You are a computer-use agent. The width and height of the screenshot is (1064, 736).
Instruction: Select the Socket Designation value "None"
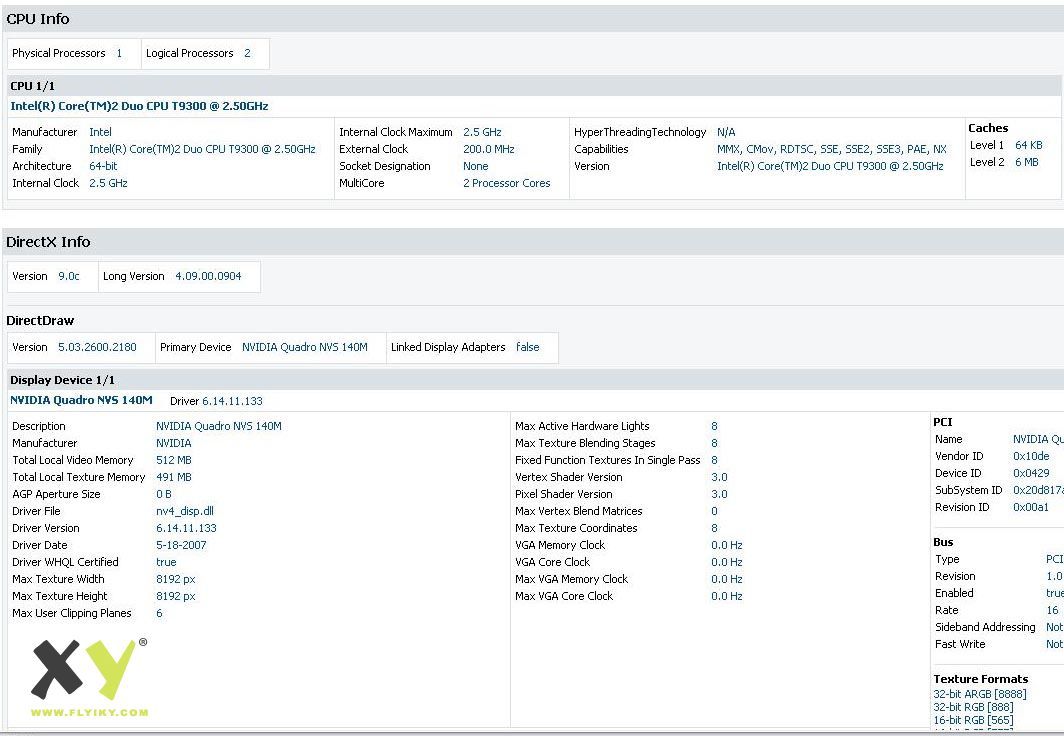(476, 166)
